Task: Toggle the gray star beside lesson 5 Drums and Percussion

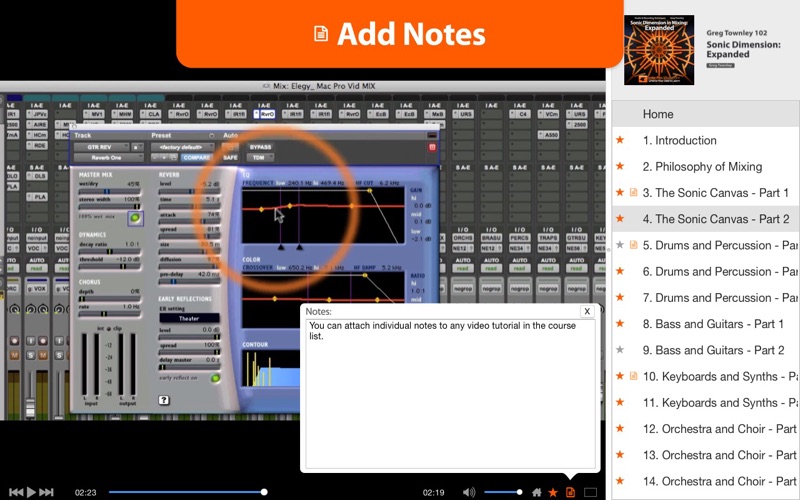Action: click(x=620, y=245)
